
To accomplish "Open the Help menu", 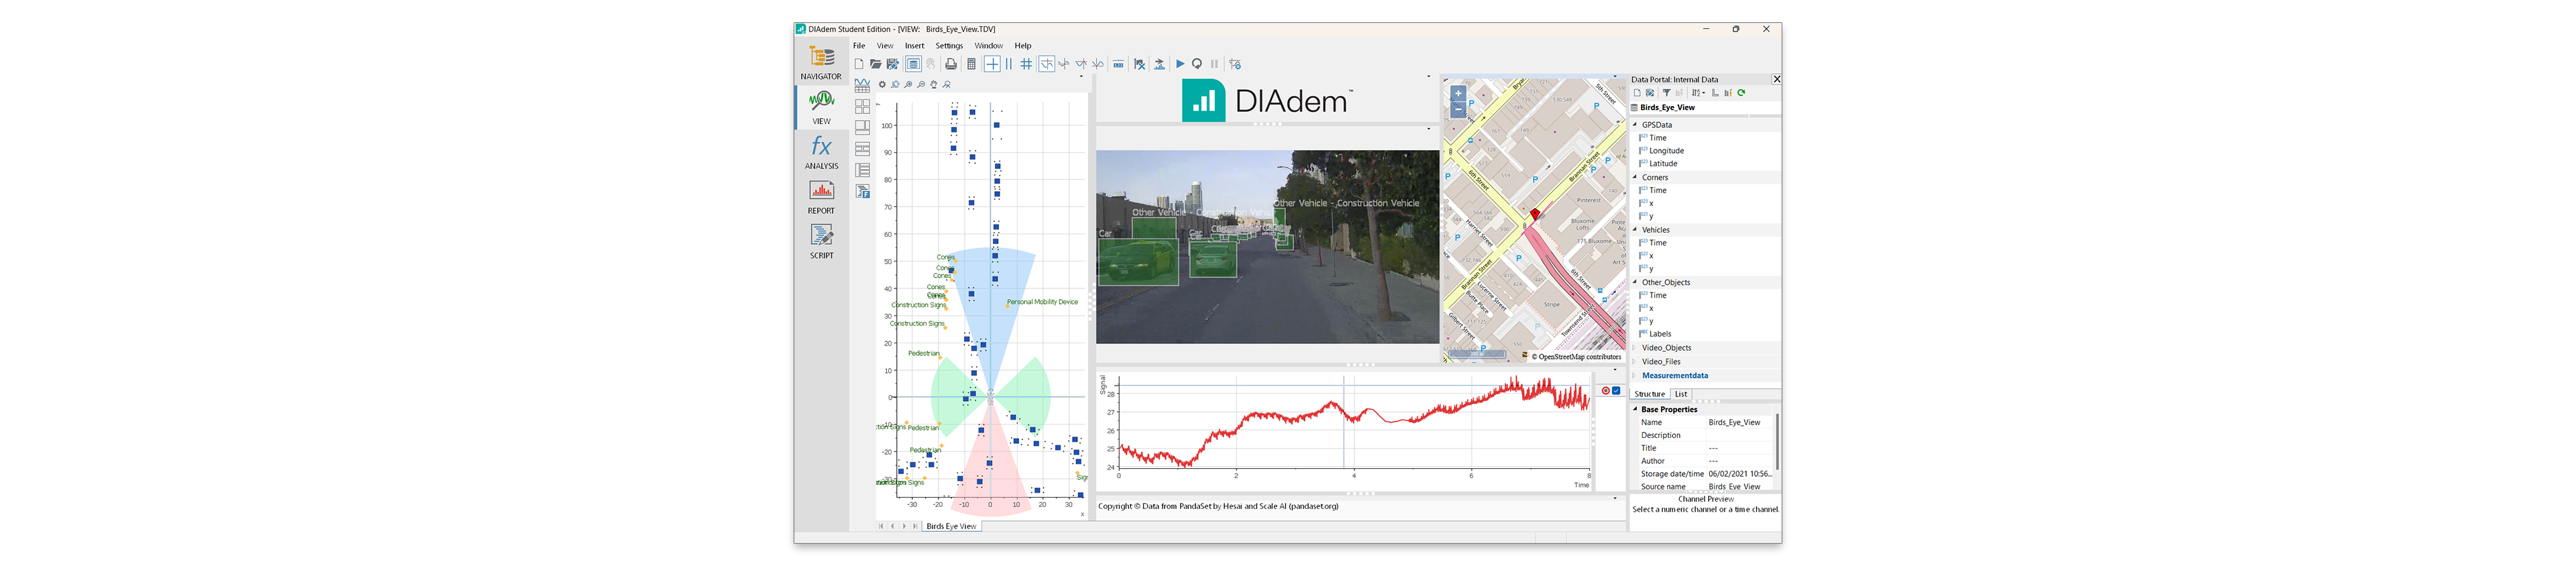I will (x=1023, y=46).
